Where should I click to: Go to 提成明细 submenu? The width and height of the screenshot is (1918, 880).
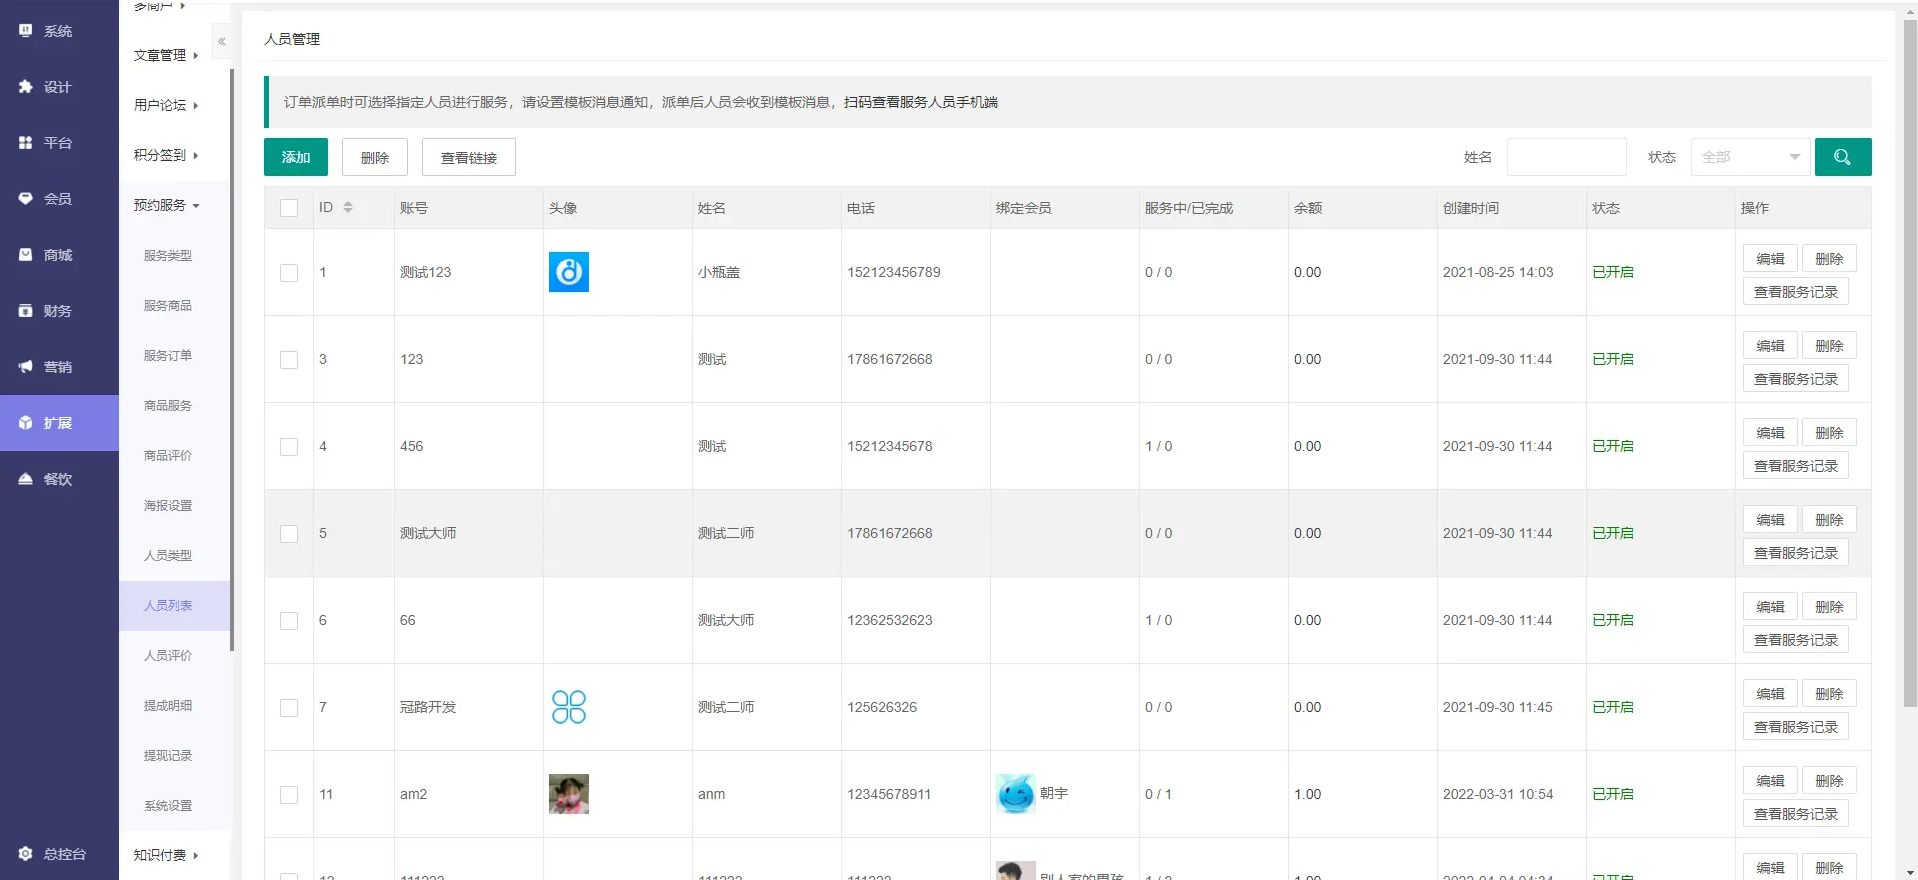[x=168, y=705]
